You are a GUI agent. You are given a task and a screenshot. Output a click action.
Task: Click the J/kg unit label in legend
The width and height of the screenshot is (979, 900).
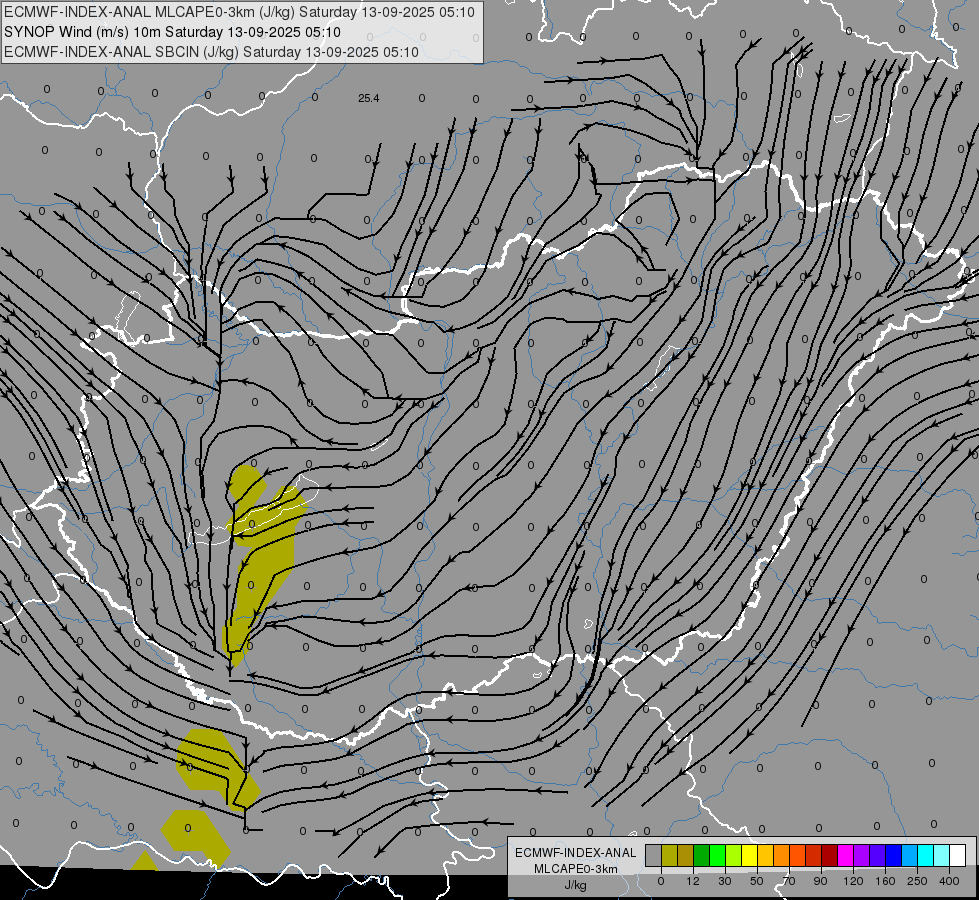pyautogui.click(x=576, y=885)
